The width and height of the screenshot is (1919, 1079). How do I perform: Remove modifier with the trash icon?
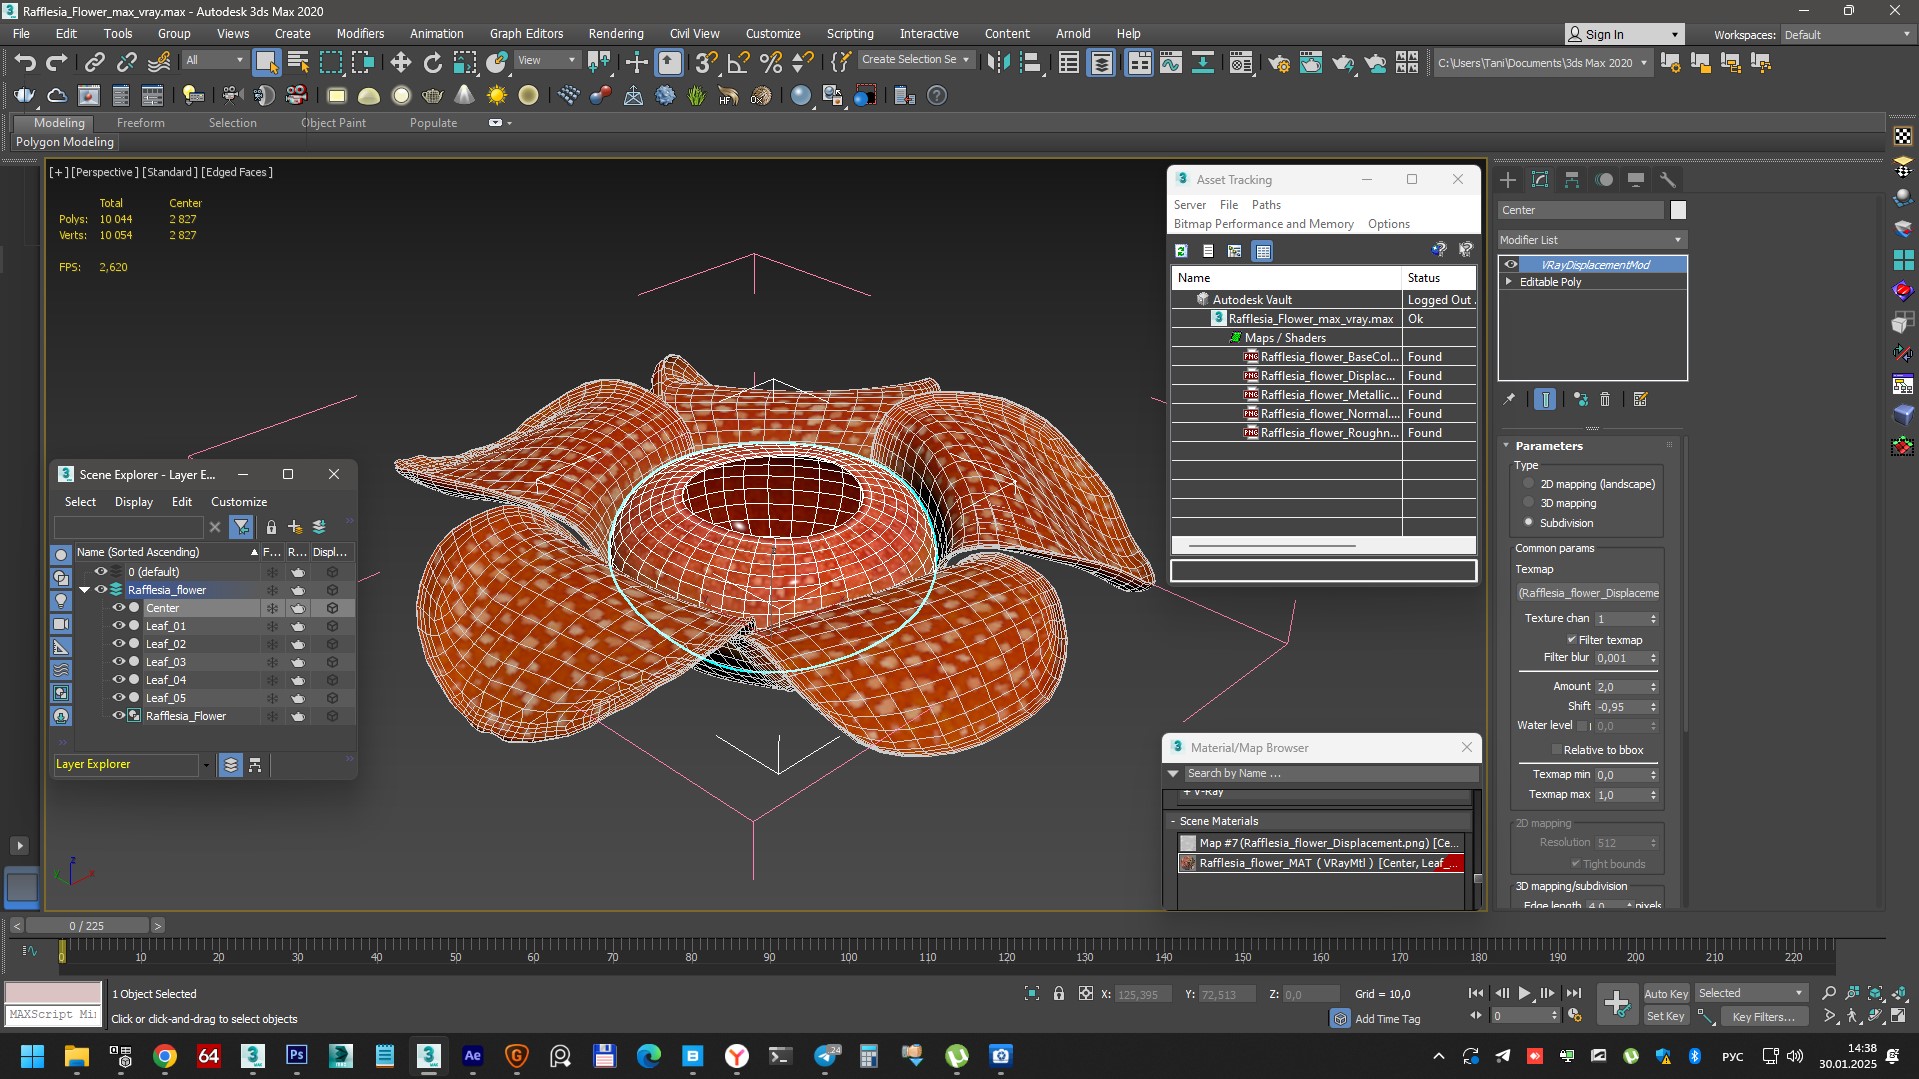1605,399
